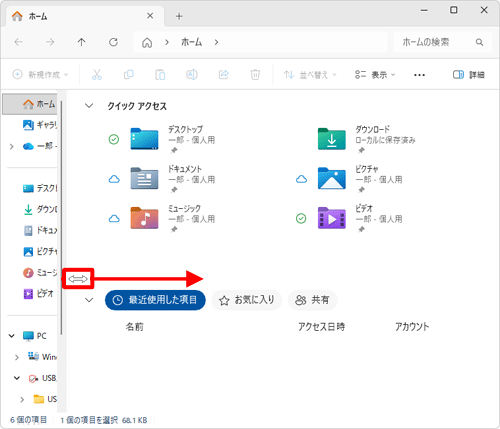Image resolution: width=500 pixels, height=429 pixels.
Task: Click the navigation pane vertical scrollbar
Action: 62,218
